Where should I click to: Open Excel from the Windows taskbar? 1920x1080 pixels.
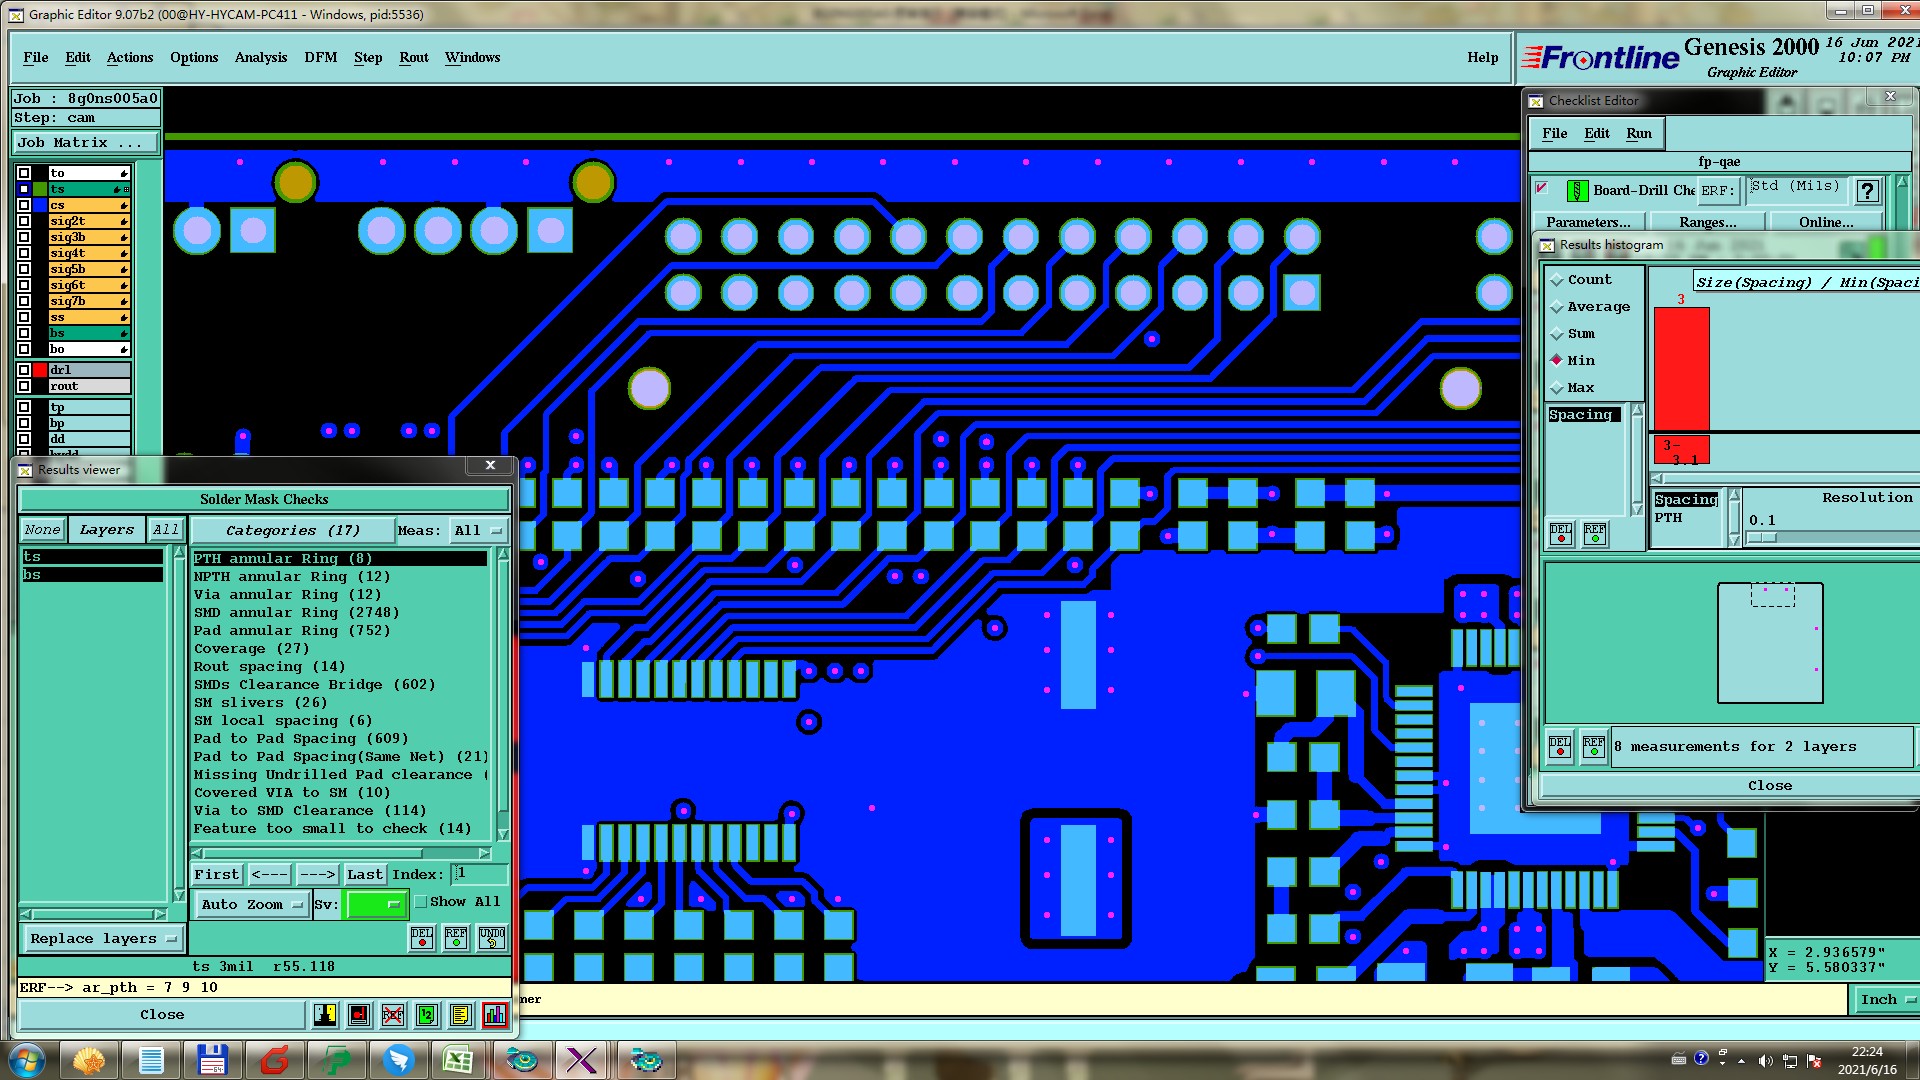click(x=458, y=1059)
